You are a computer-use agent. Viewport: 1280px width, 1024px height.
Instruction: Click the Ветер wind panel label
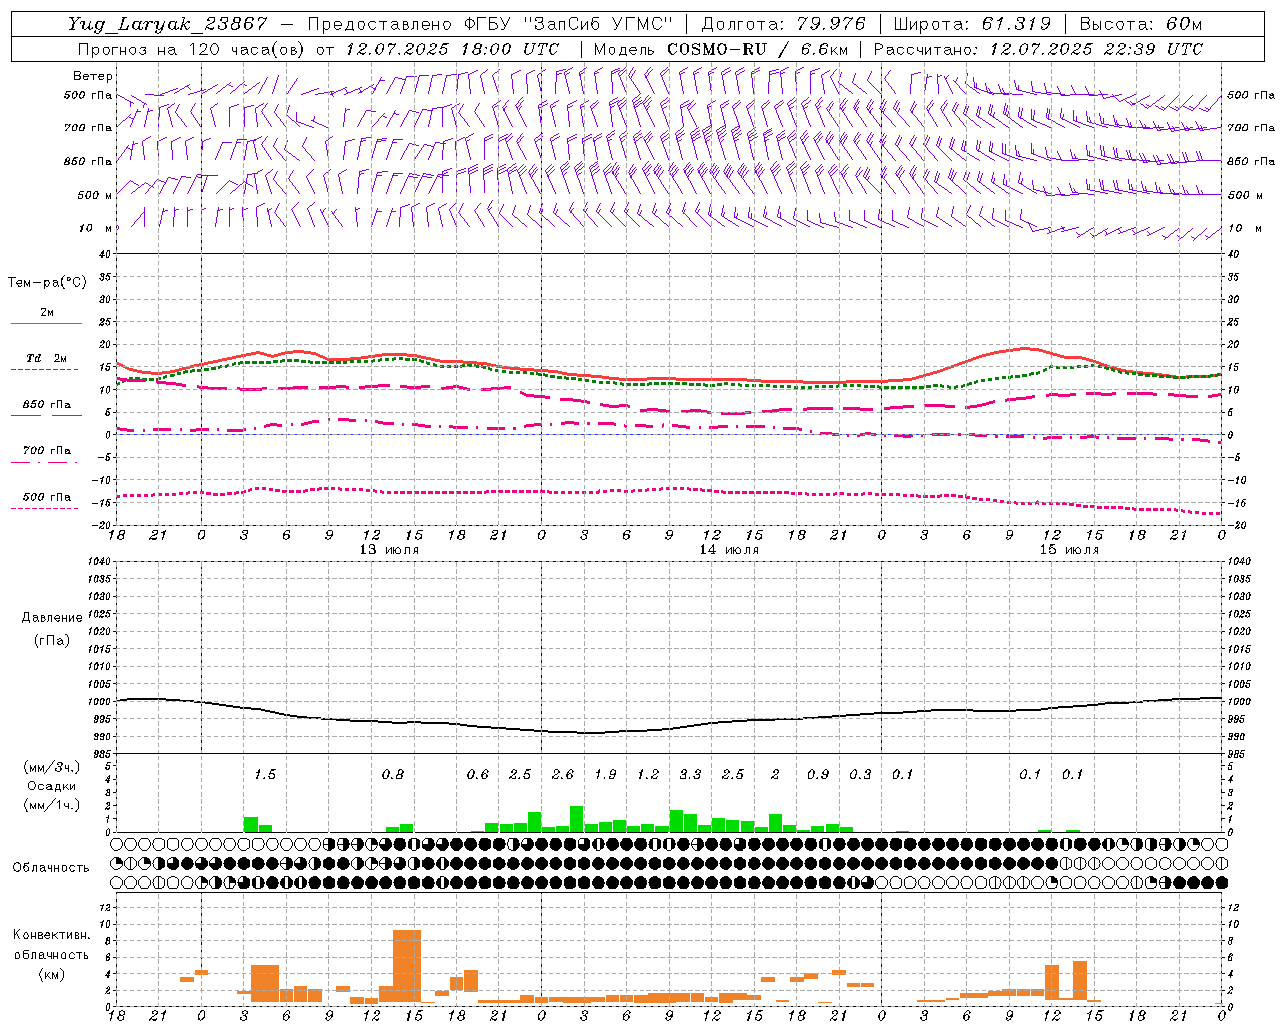tap(93, 76)
